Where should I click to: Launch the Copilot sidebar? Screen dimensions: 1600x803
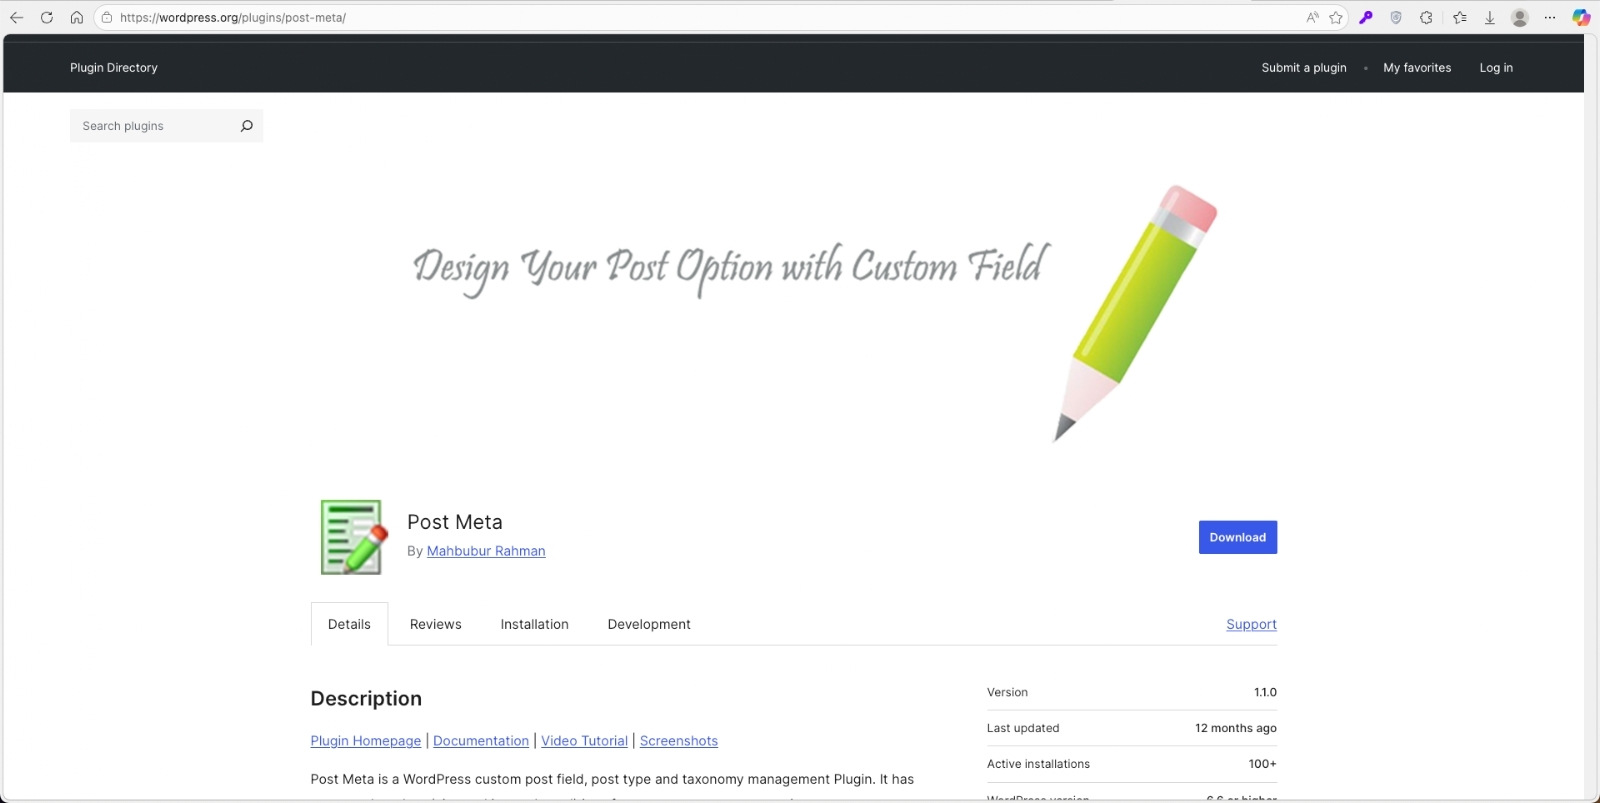tap(1581, 17)
